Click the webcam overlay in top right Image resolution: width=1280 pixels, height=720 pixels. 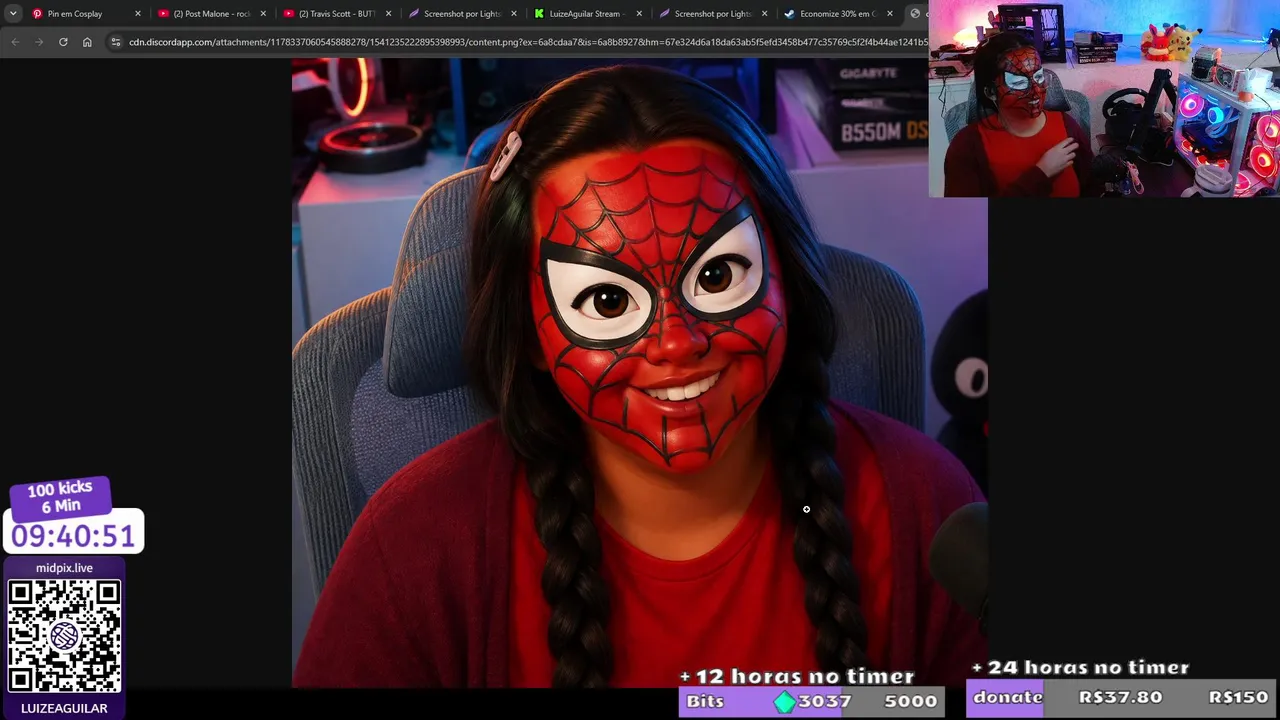(1104, 98)
